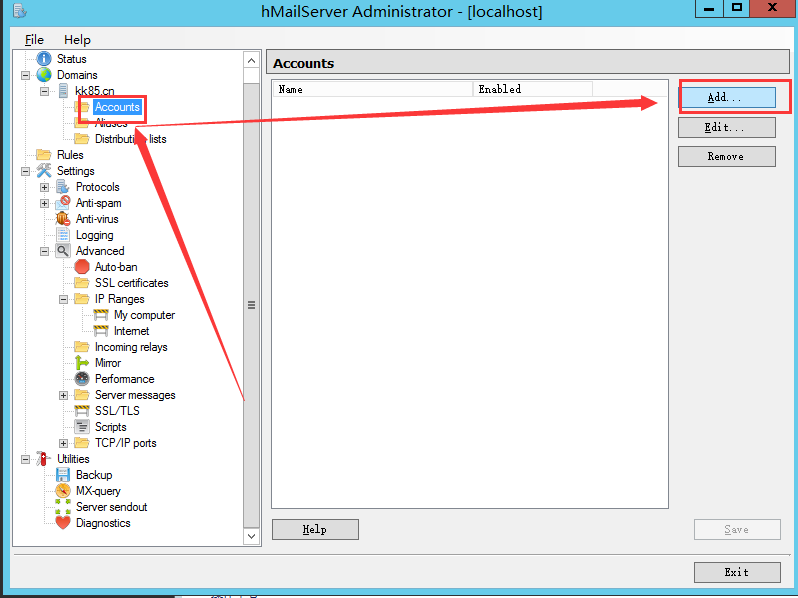Click the Diagnostics heart icon
Viewport: 798px width, 598px height.
(63, 523)
